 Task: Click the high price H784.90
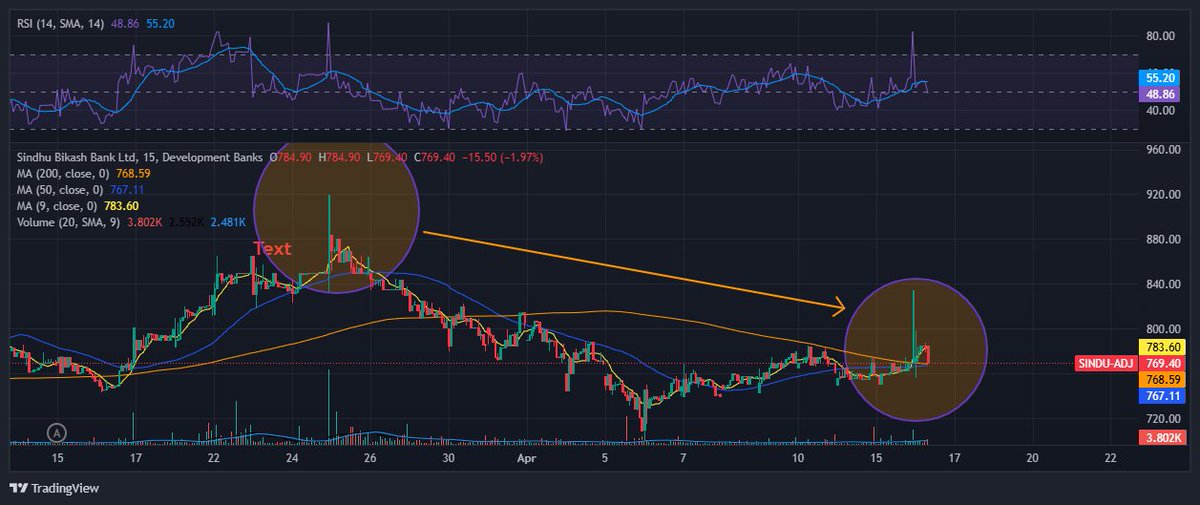pyautogui.click(x=340, y=157)
